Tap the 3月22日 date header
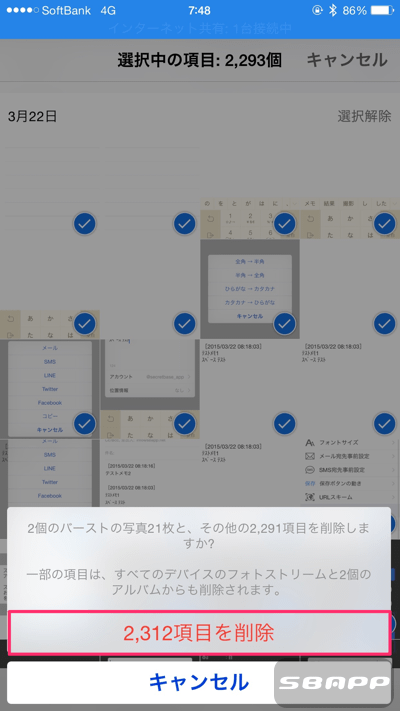Viewport: 400px width, 711px height. pos(32,117)
